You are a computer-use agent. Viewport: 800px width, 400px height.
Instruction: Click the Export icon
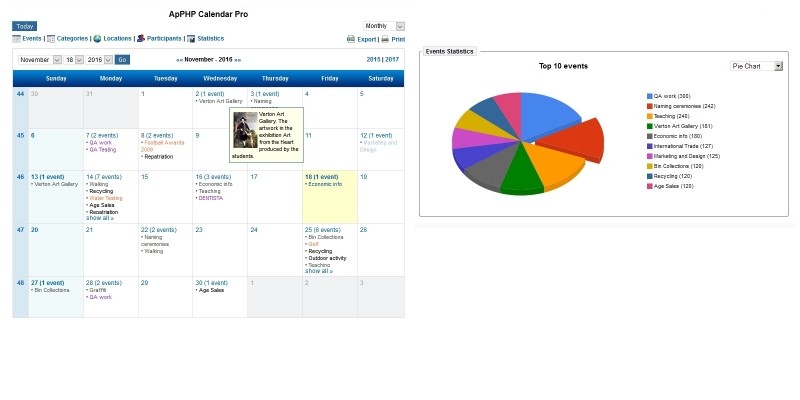(x=351, y=40)
